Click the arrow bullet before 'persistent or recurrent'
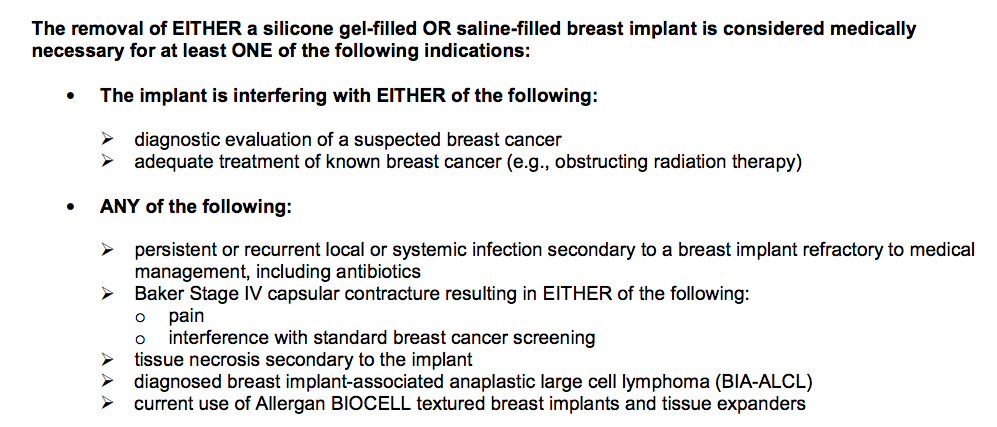The width and height of the screenshot is (997, 427). (106, 250)
